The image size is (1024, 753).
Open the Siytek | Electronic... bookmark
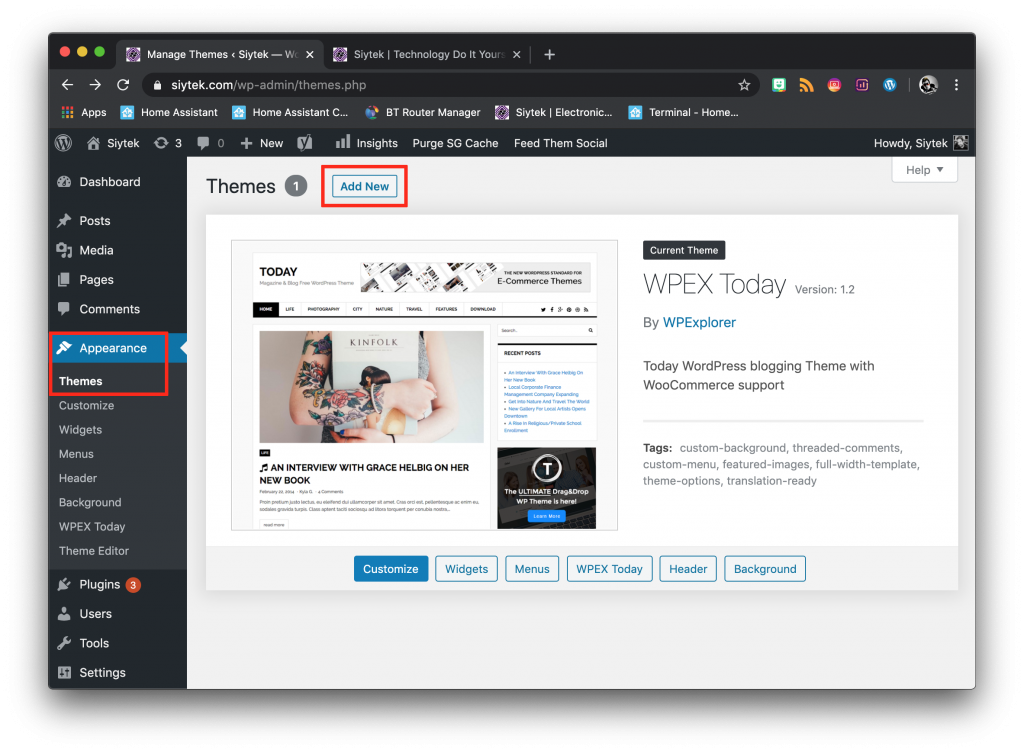pyautogui.click(x=554, y=112)
